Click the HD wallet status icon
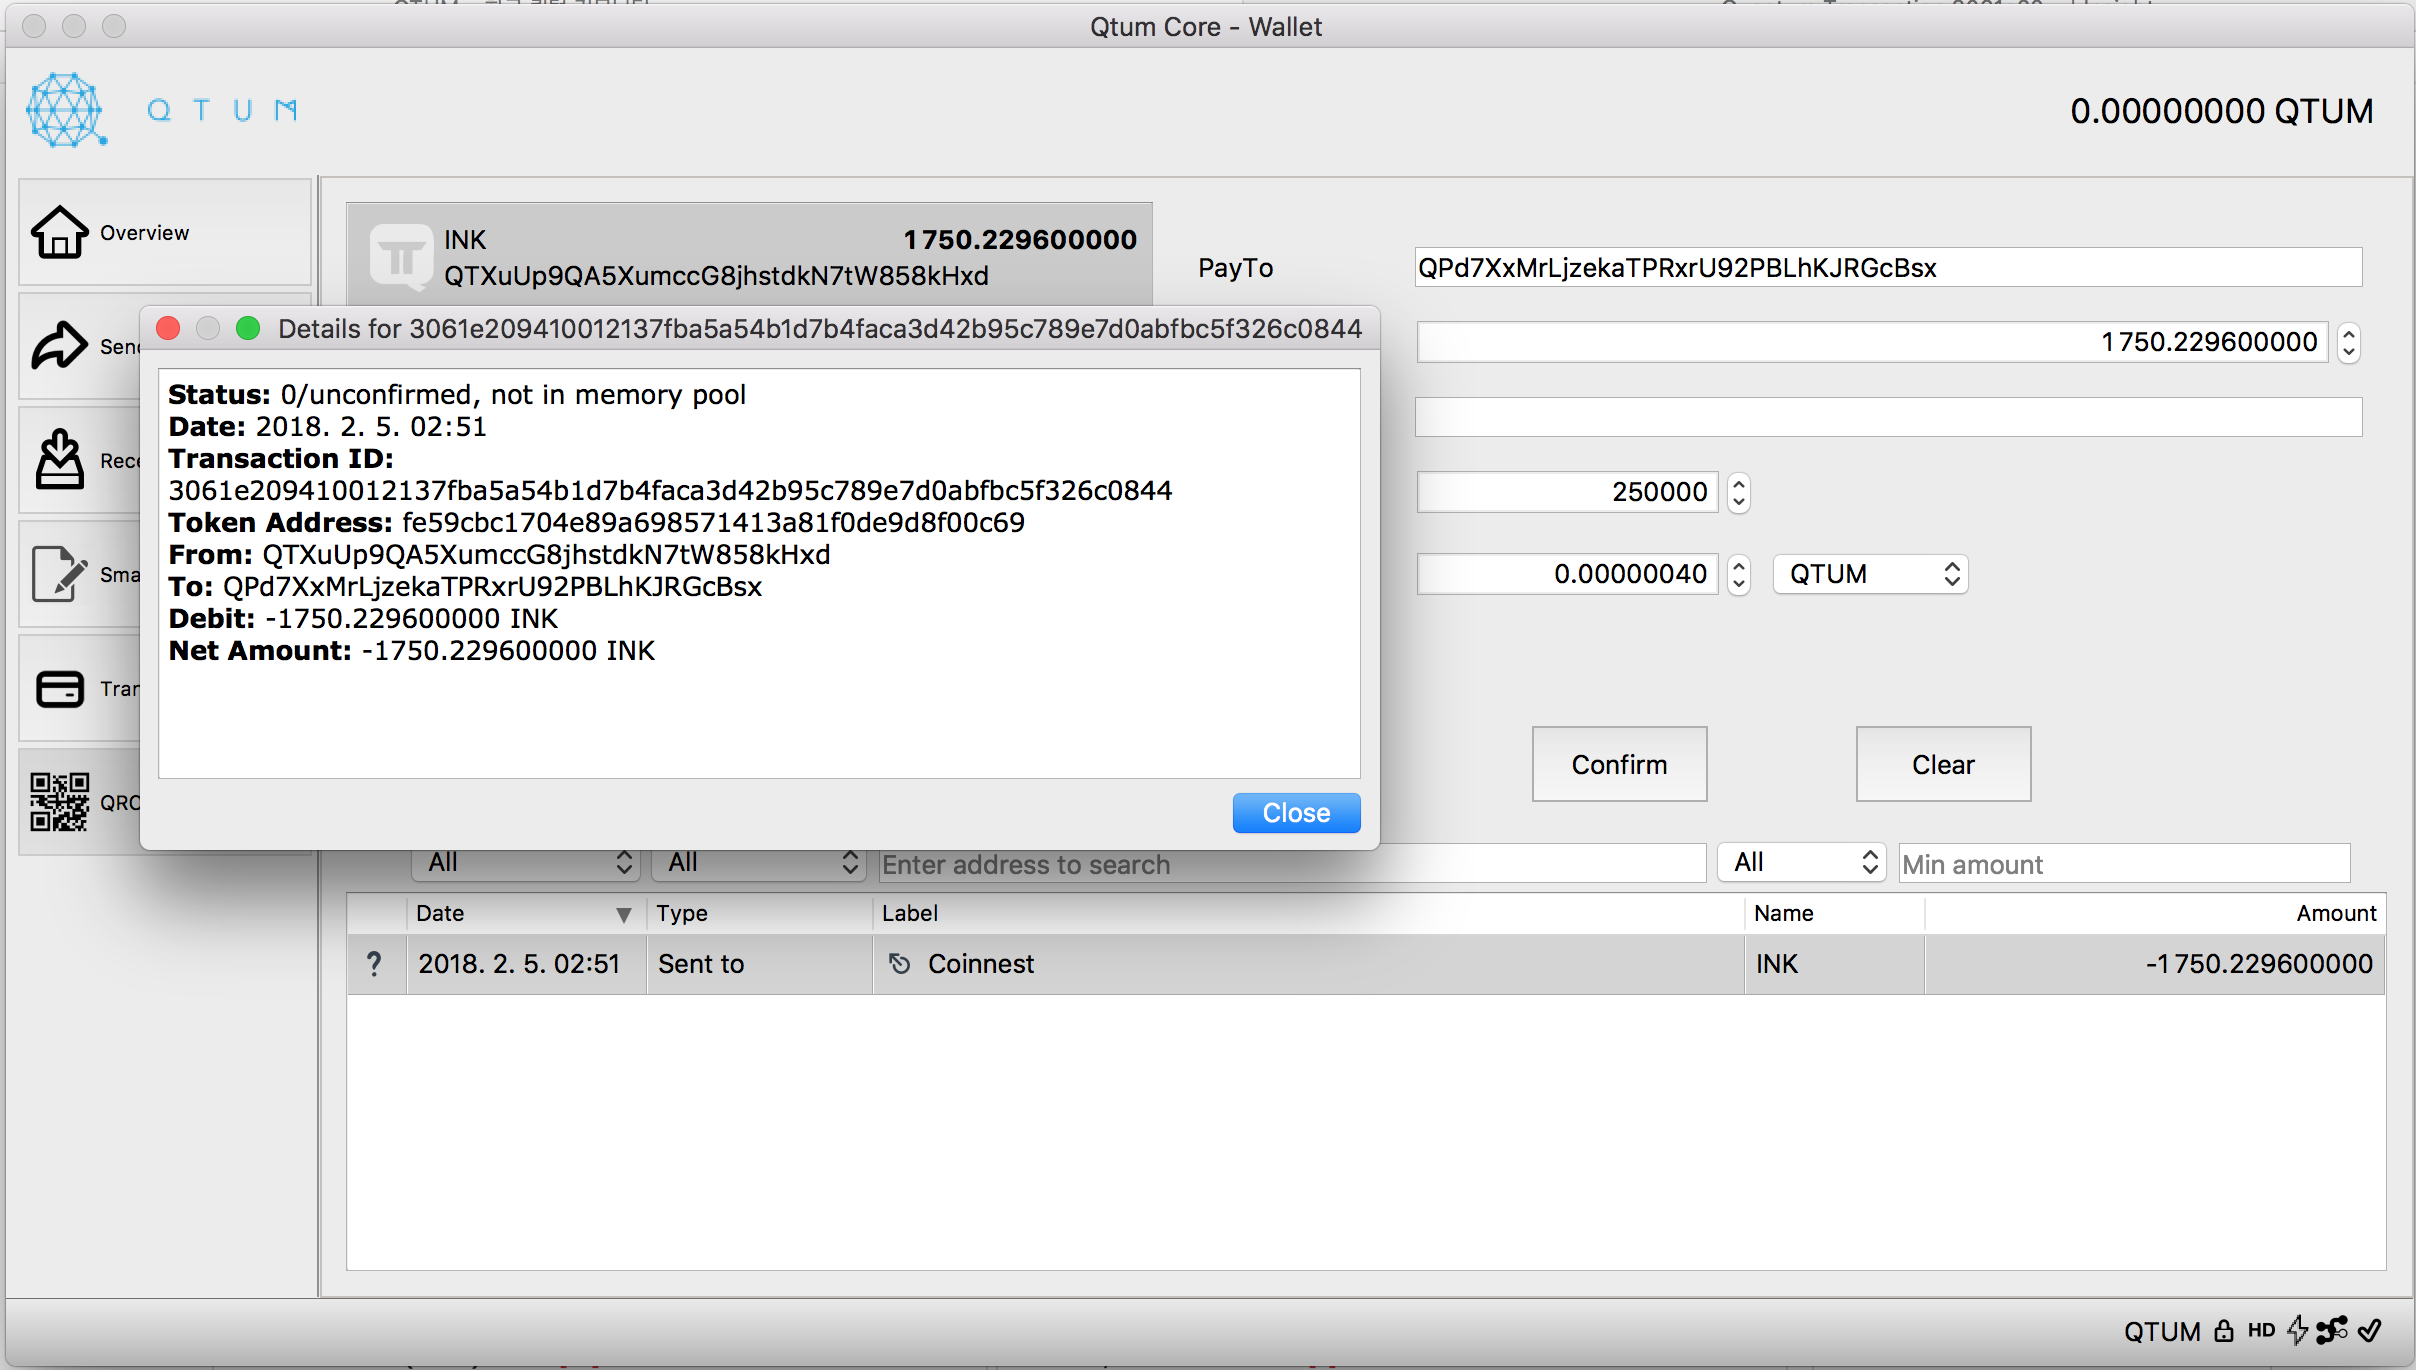 2261,1330
